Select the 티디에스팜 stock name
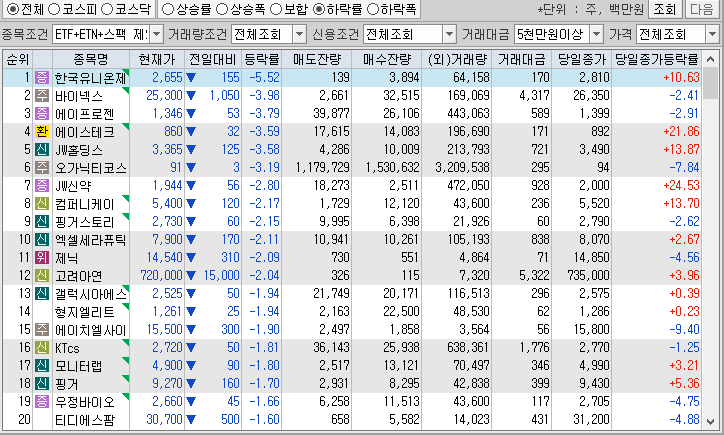Screen dimensions: 724x435 point(84,420)
